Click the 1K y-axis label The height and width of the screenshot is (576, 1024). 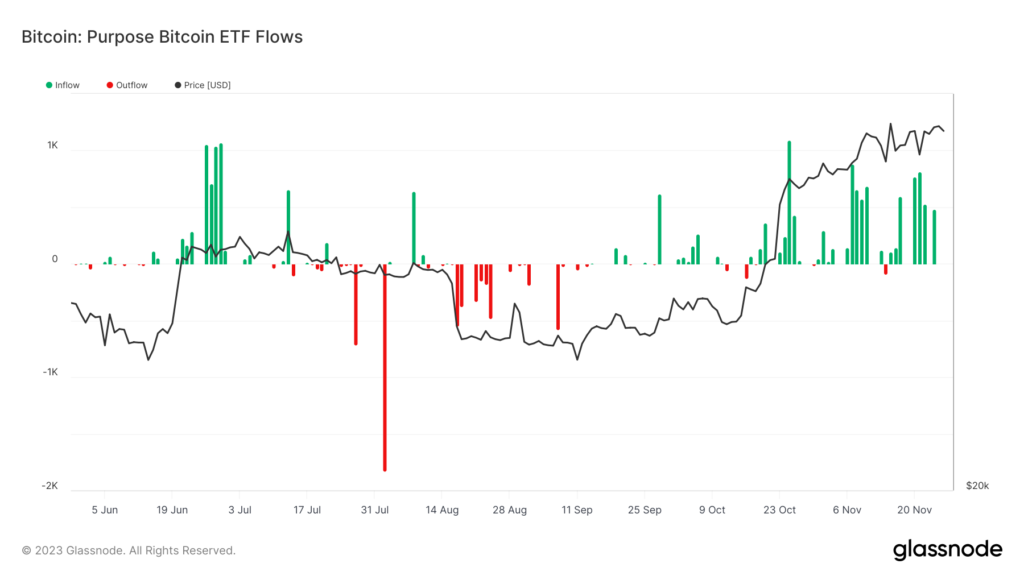tap(52, 145)
